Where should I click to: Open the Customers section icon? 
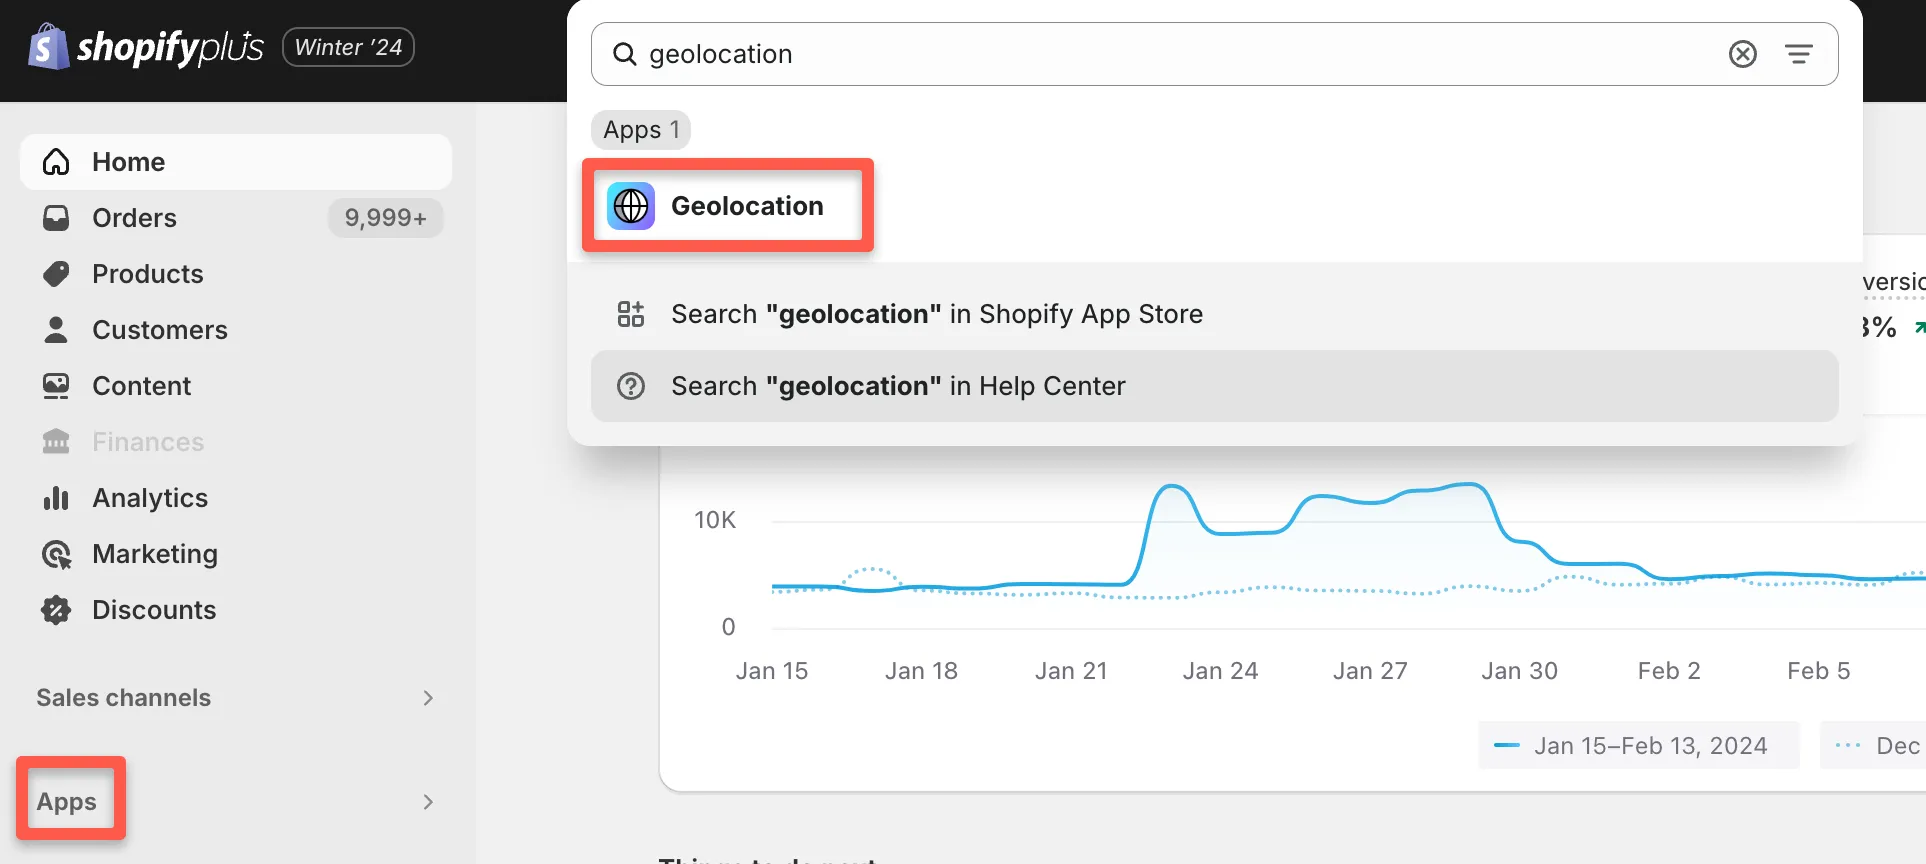coord(56,329)
